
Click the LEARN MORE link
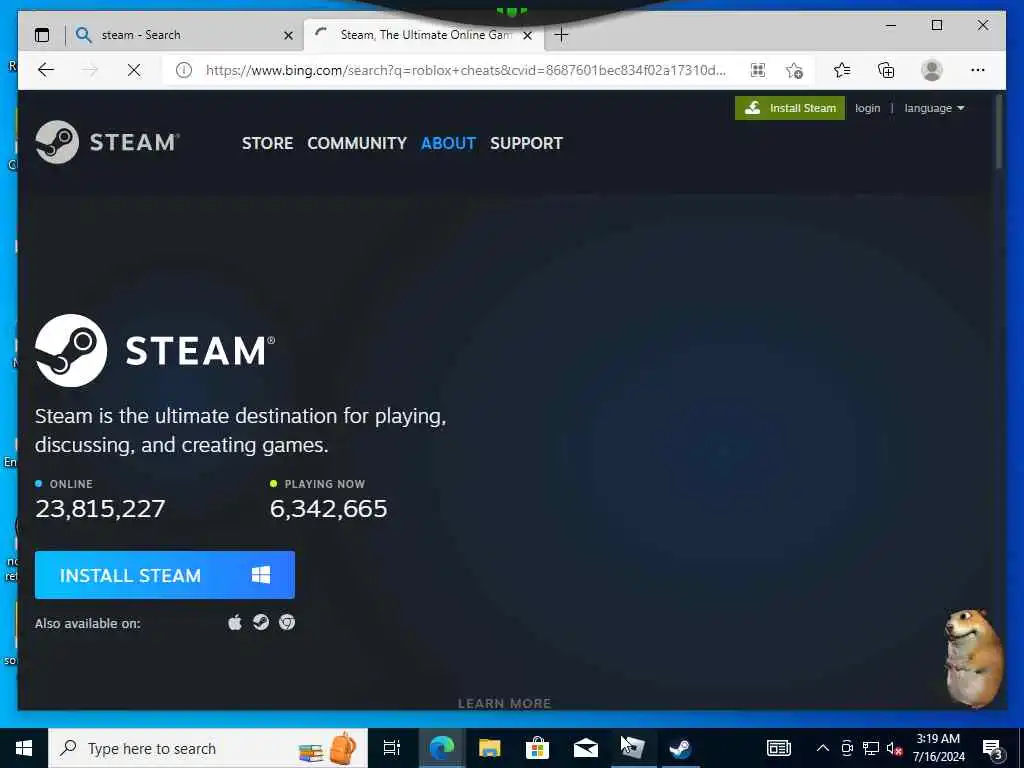pyautogui.click(x=504, y=703)
